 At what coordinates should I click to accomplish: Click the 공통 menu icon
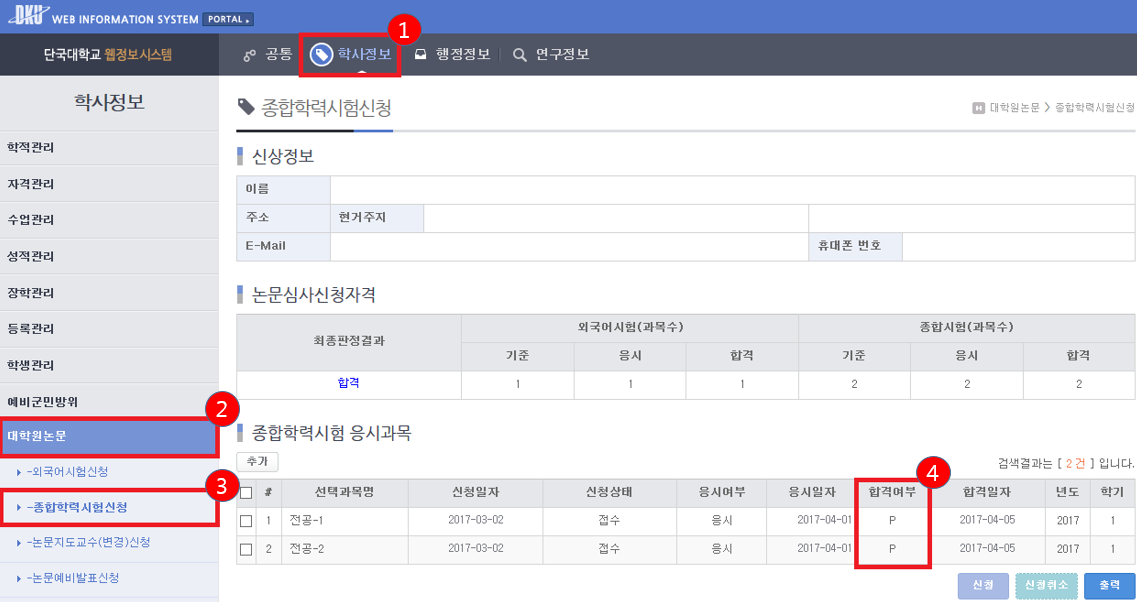(x=250, y=55)
